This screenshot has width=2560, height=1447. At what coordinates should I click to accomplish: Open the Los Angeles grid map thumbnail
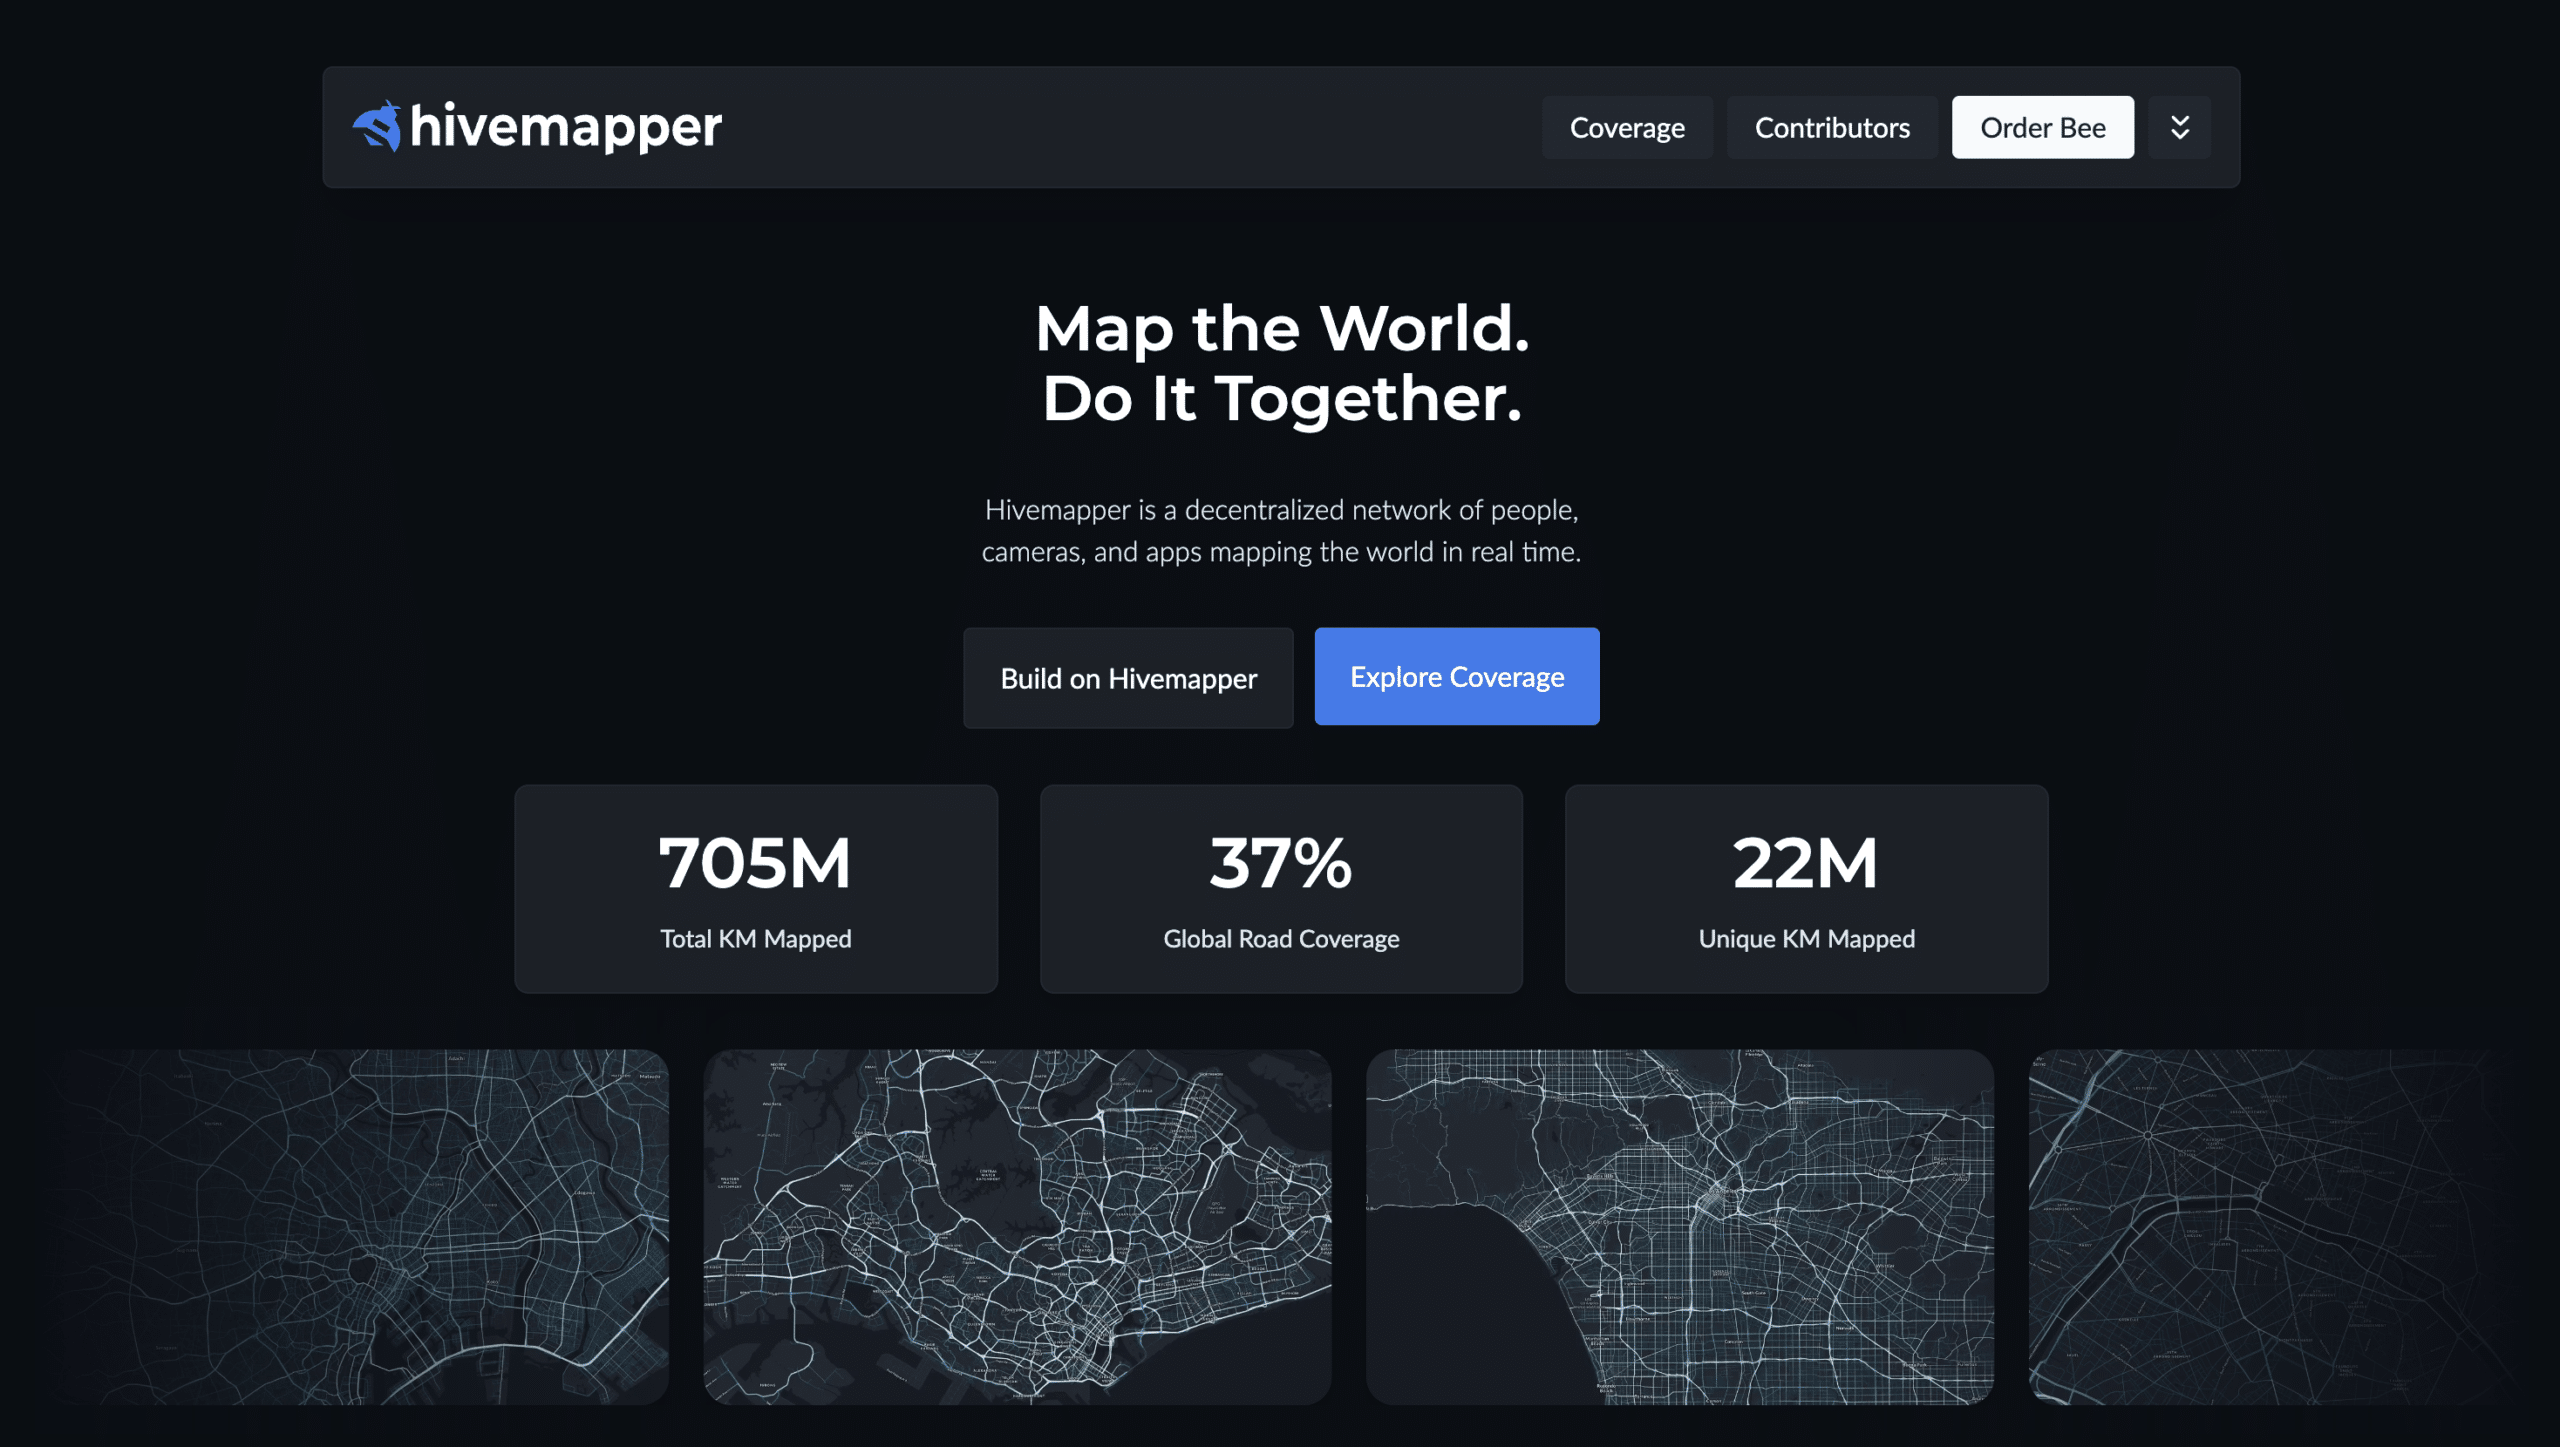(1679, 1226)
